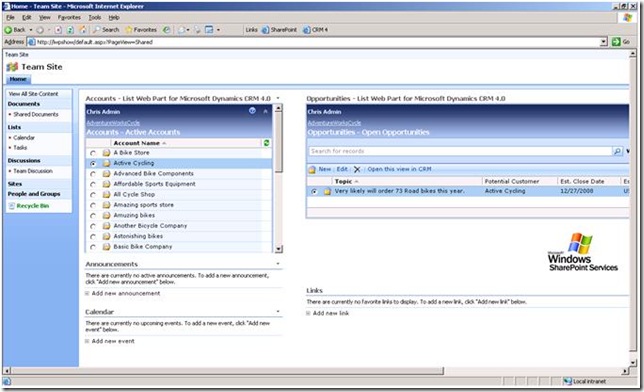Collapse the Accounts web part header chevron
Viewport: 644px width, 392px height.
[x=265, y=111]
